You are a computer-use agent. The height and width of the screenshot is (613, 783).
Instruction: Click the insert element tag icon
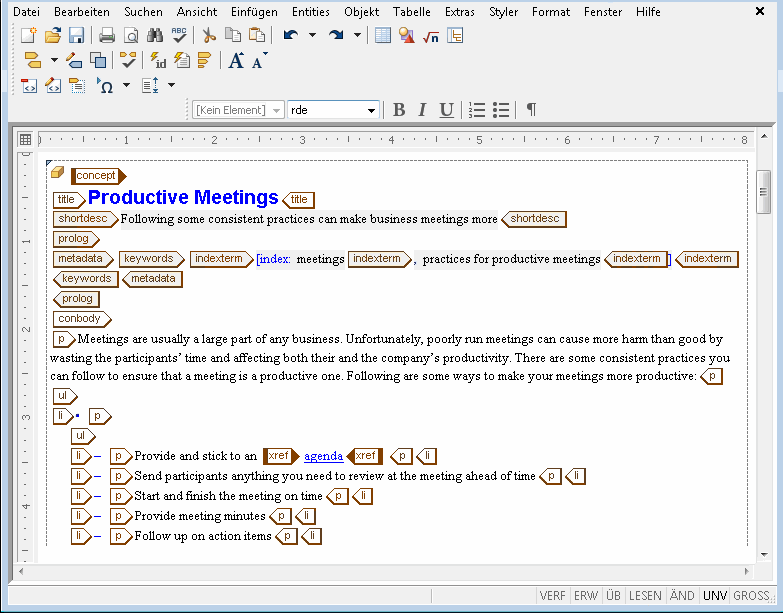click(32, 60)
